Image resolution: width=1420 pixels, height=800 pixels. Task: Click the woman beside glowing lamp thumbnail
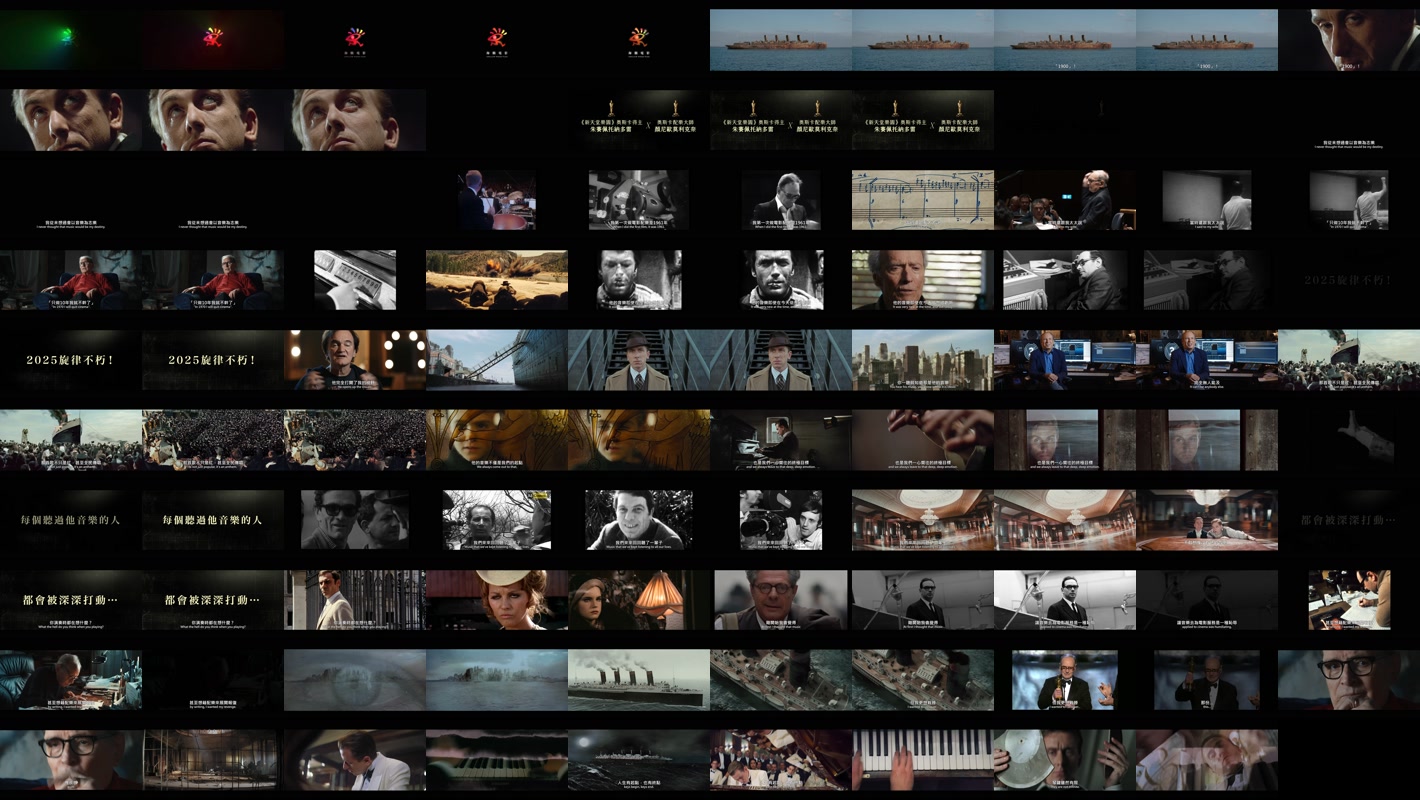point(638,600)
